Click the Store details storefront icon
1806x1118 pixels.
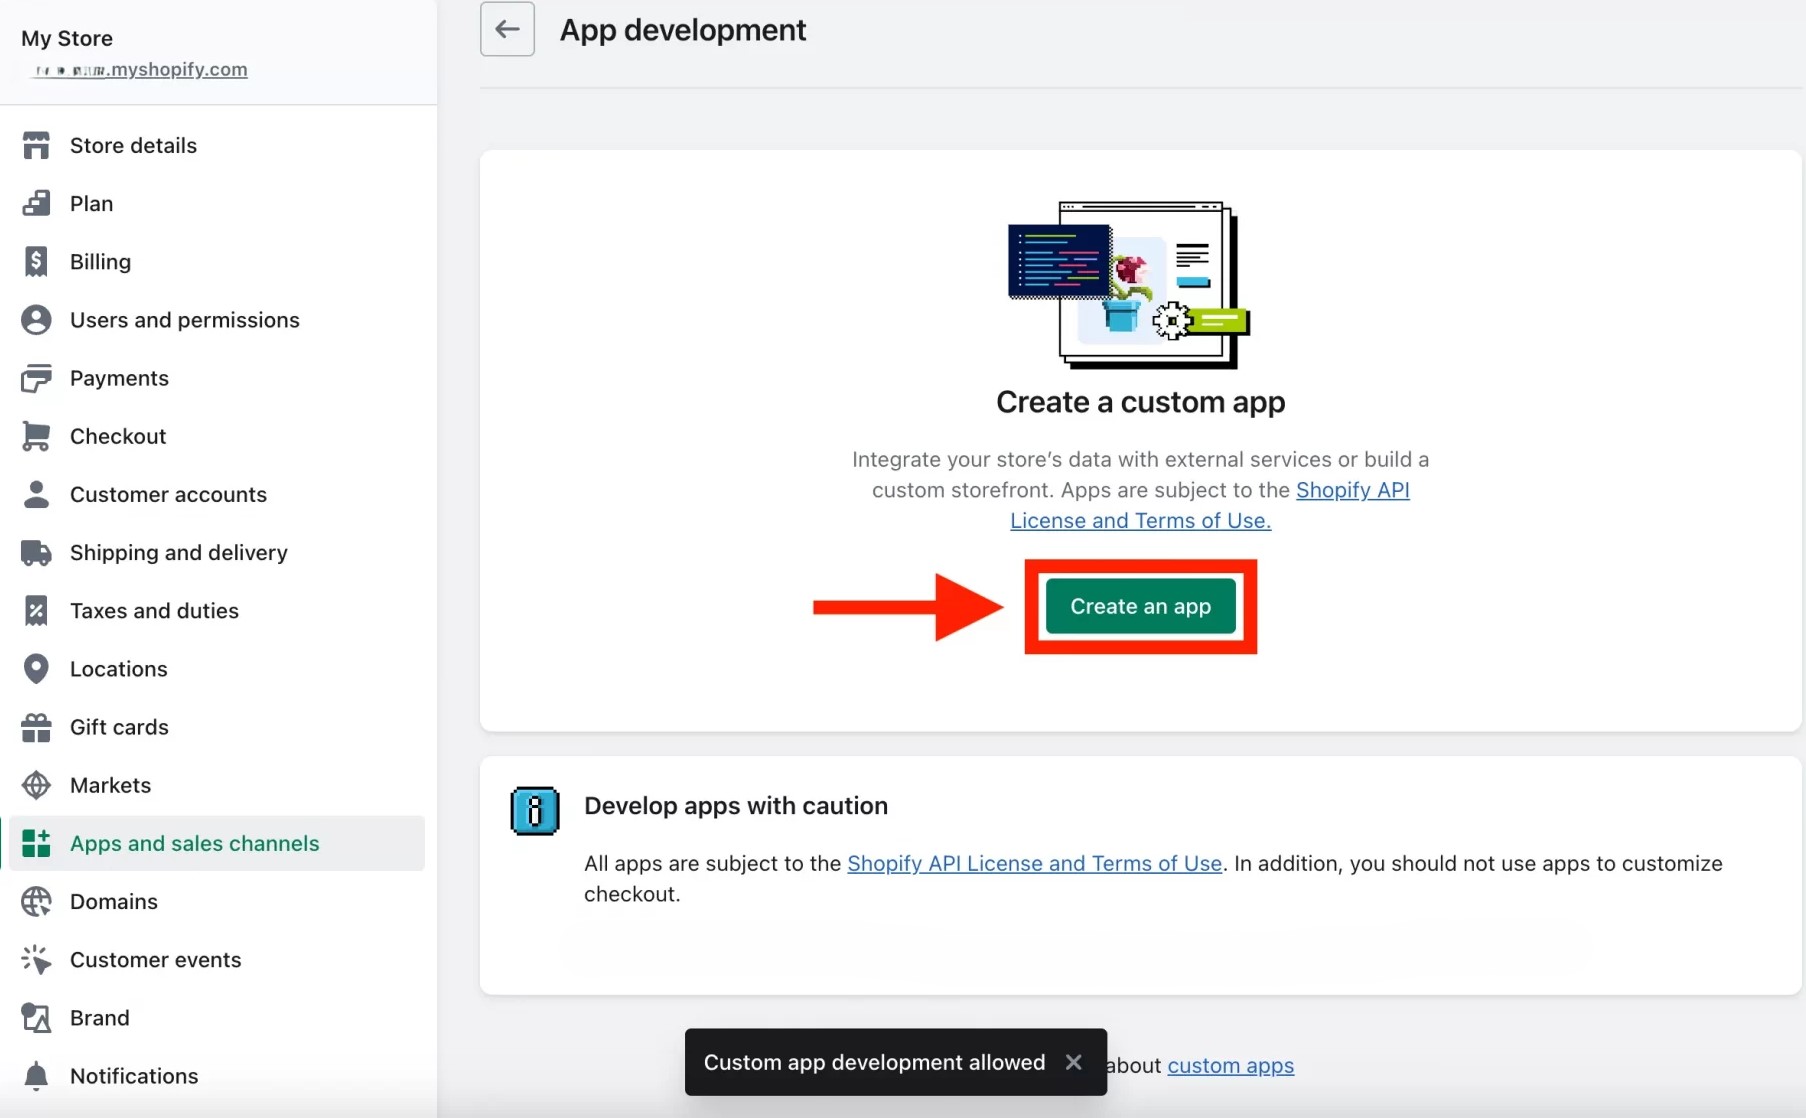(36, 145)
